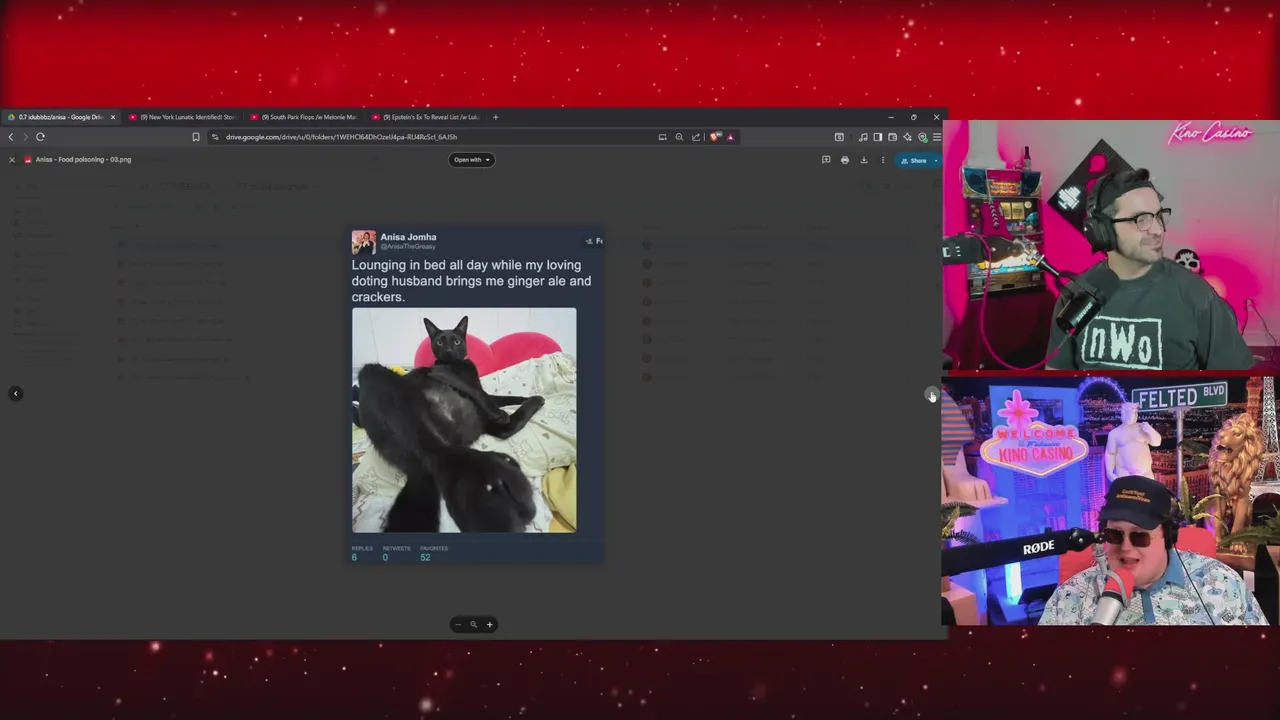Switch to South Park Flops tab
The height and width of the screenshot is (720, 1280).
click(305, 117)
